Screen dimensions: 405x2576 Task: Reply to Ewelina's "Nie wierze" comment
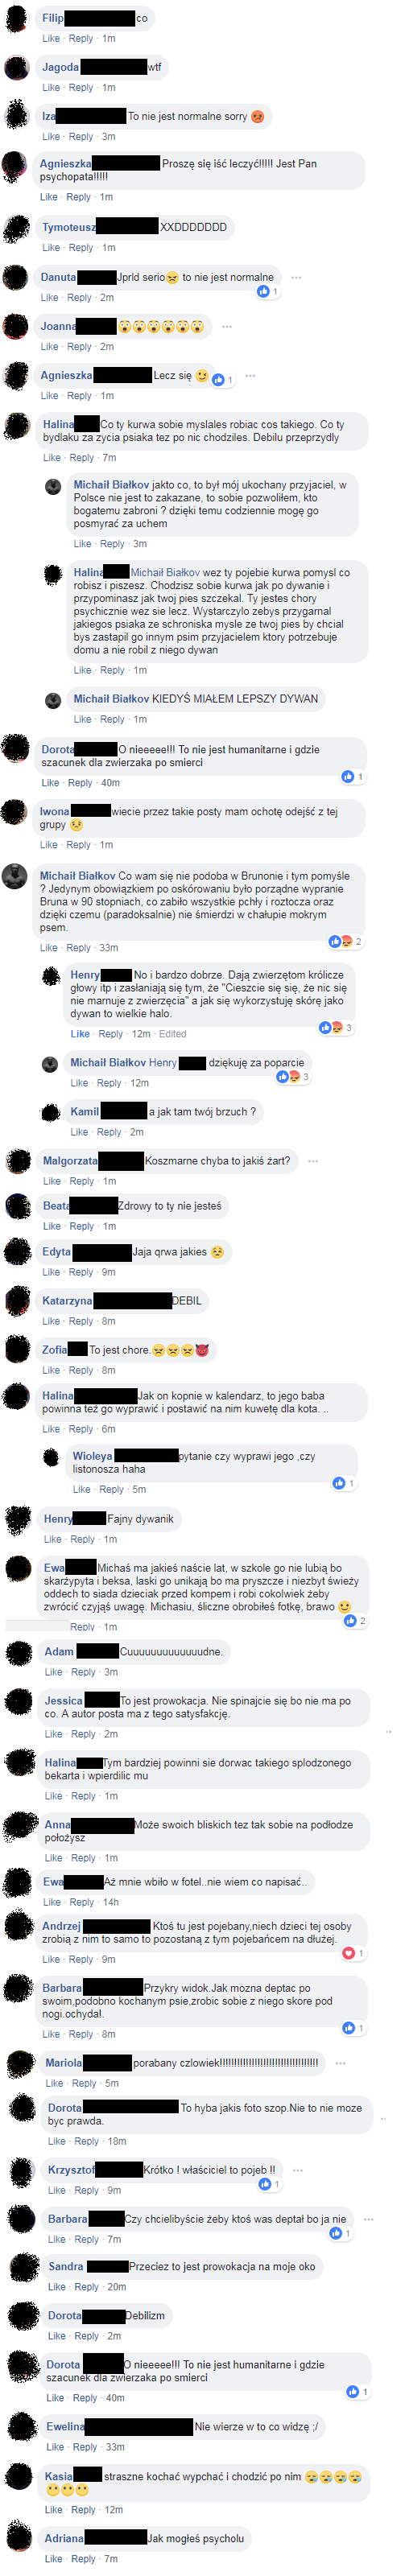click(84, 2447)
